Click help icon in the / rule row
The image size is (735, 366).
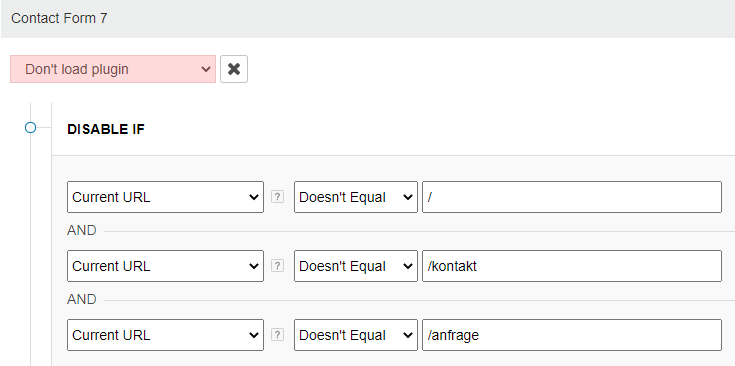[x=278, y=197]
